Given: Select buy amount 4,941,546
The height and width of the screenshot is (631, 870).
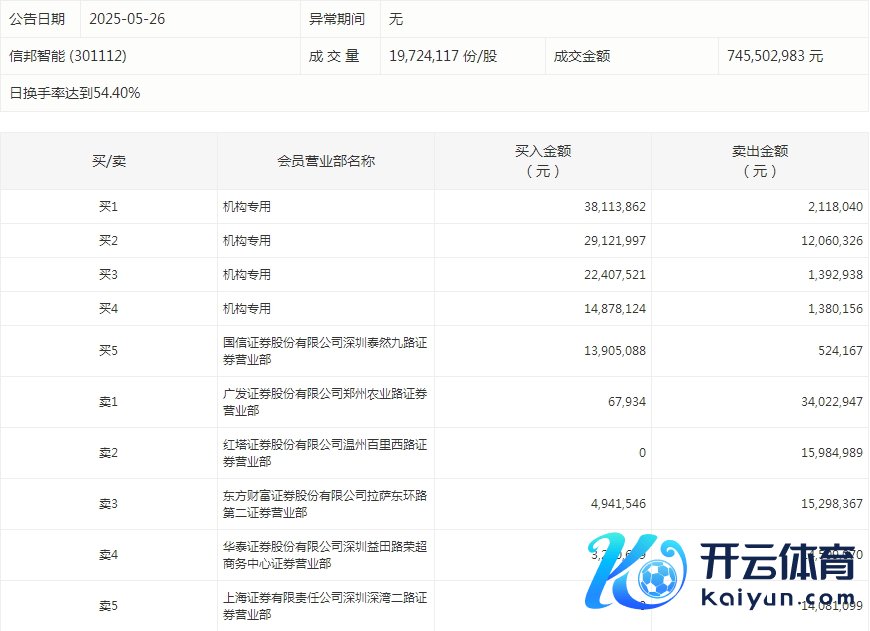Looking at the screenshot, I should click(619, 504).
